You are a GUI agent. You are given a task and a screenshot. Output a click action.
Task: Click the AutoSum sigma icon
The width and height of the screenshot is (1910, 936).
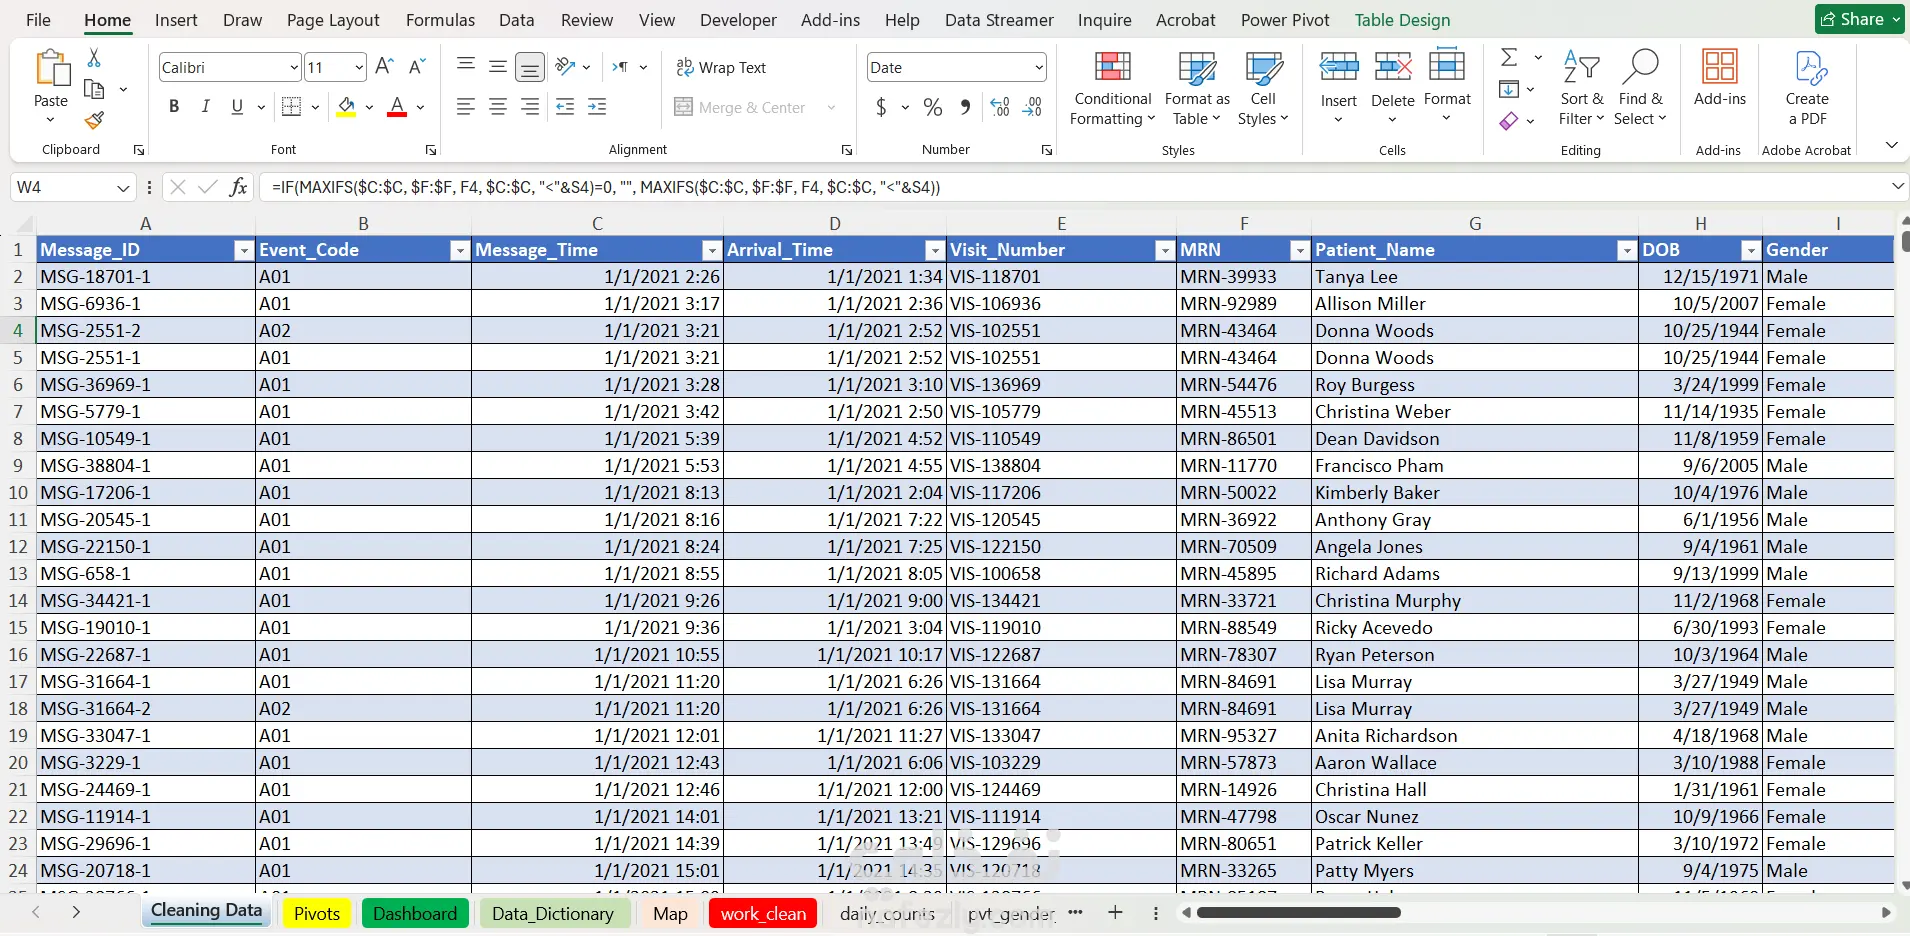click(1510, 58)
